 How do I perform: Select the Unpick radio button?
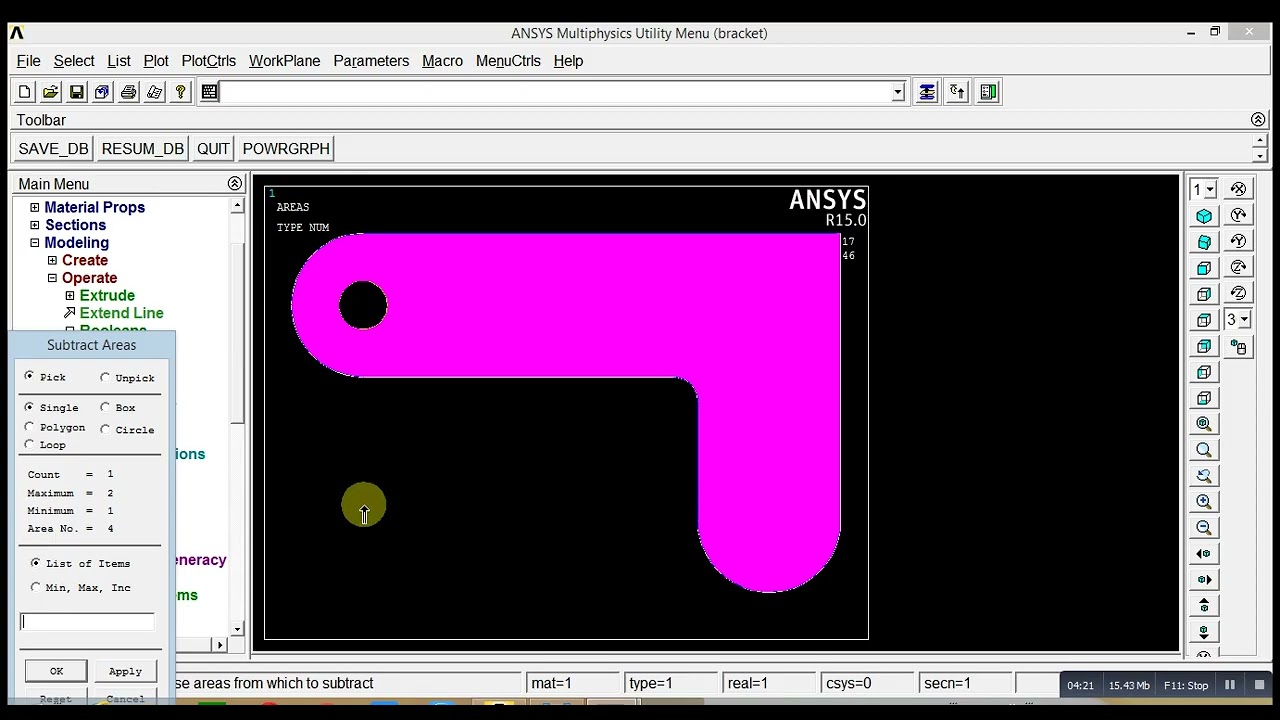(x=105, y=377)
